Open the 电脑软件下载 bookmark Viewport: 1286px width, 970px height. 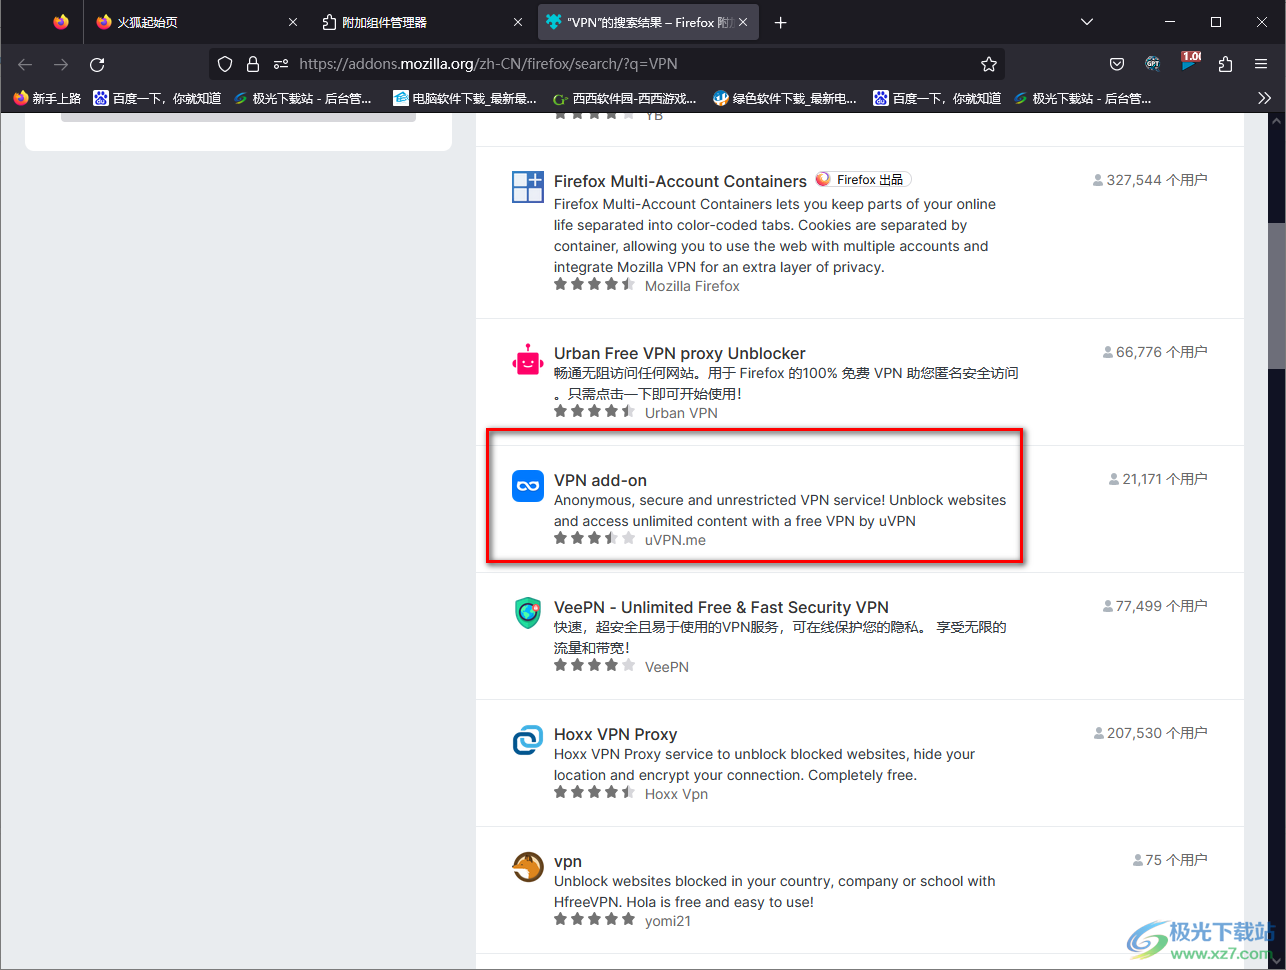465,98
